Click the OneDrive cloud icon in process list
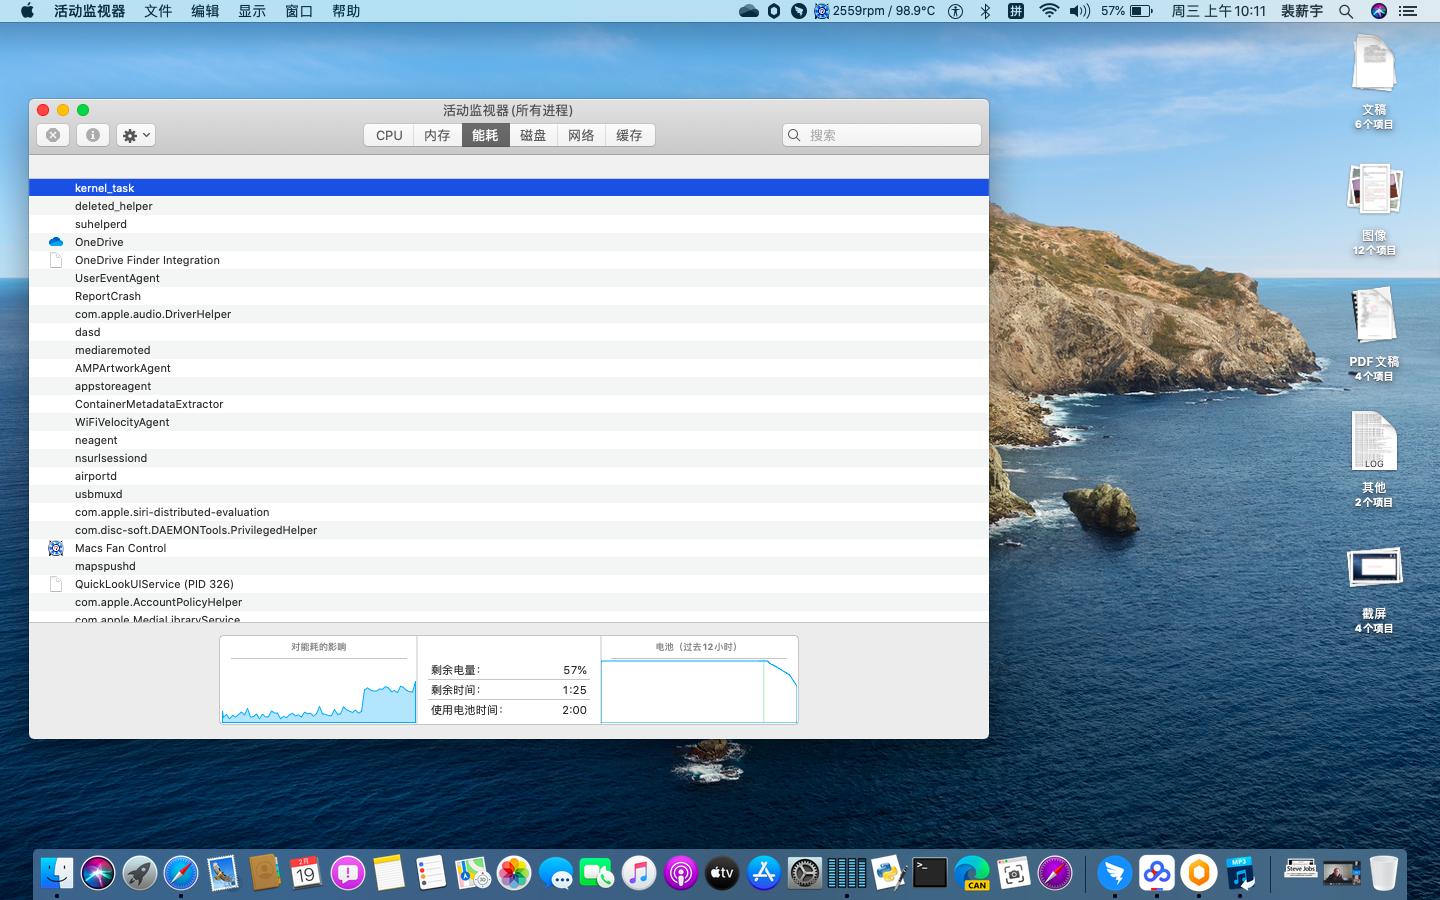 point(55,241)
